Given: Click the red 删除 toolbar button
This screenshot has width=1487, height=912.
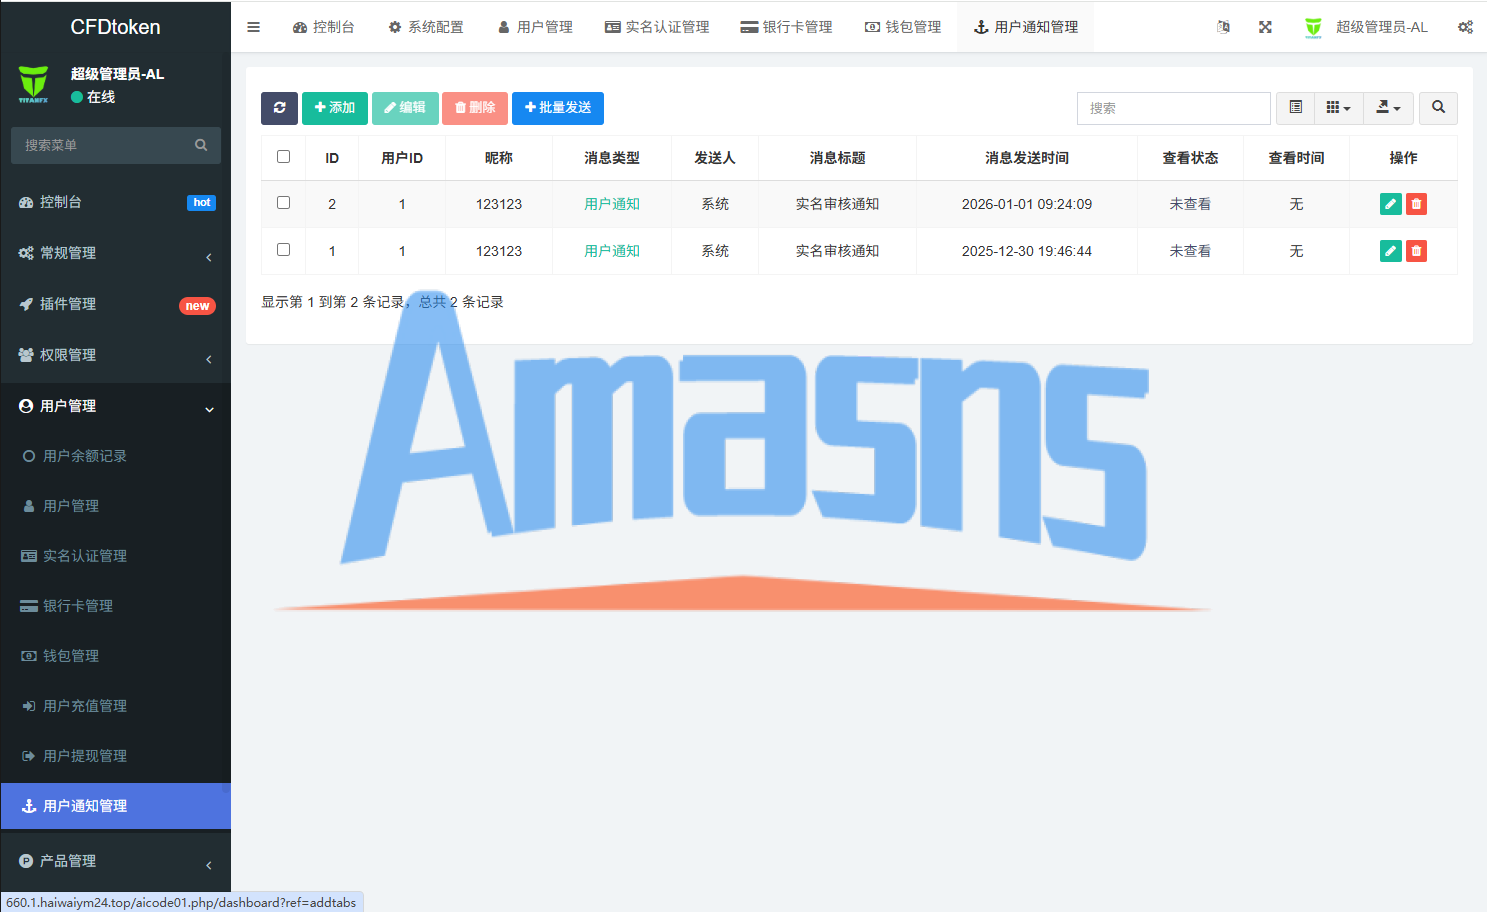Looking at the screenshot, I should click(475, 108).
